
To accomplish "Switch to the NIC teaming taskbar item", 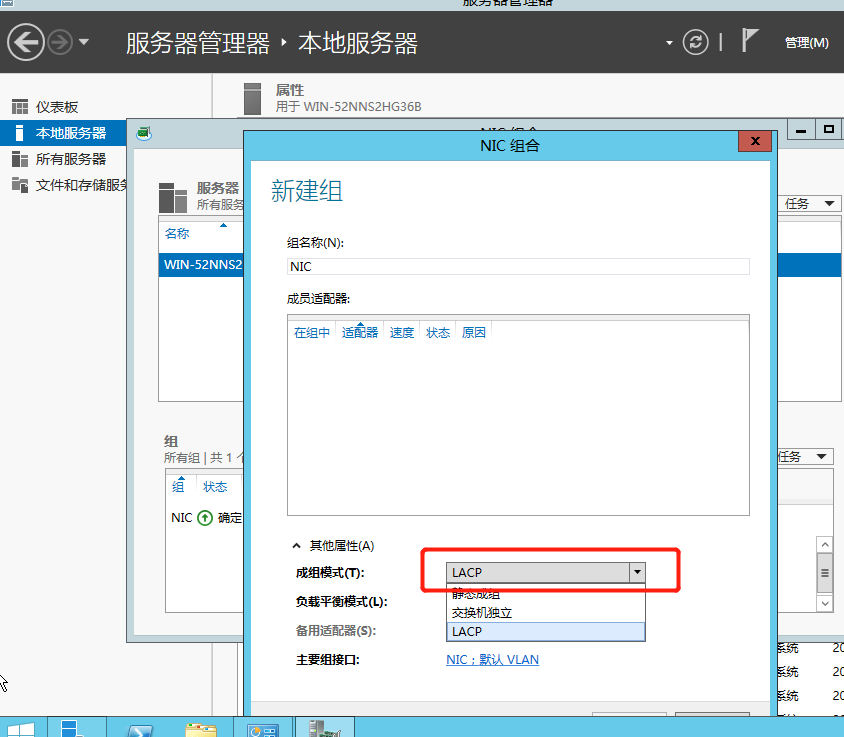I will tap(325, 728).
